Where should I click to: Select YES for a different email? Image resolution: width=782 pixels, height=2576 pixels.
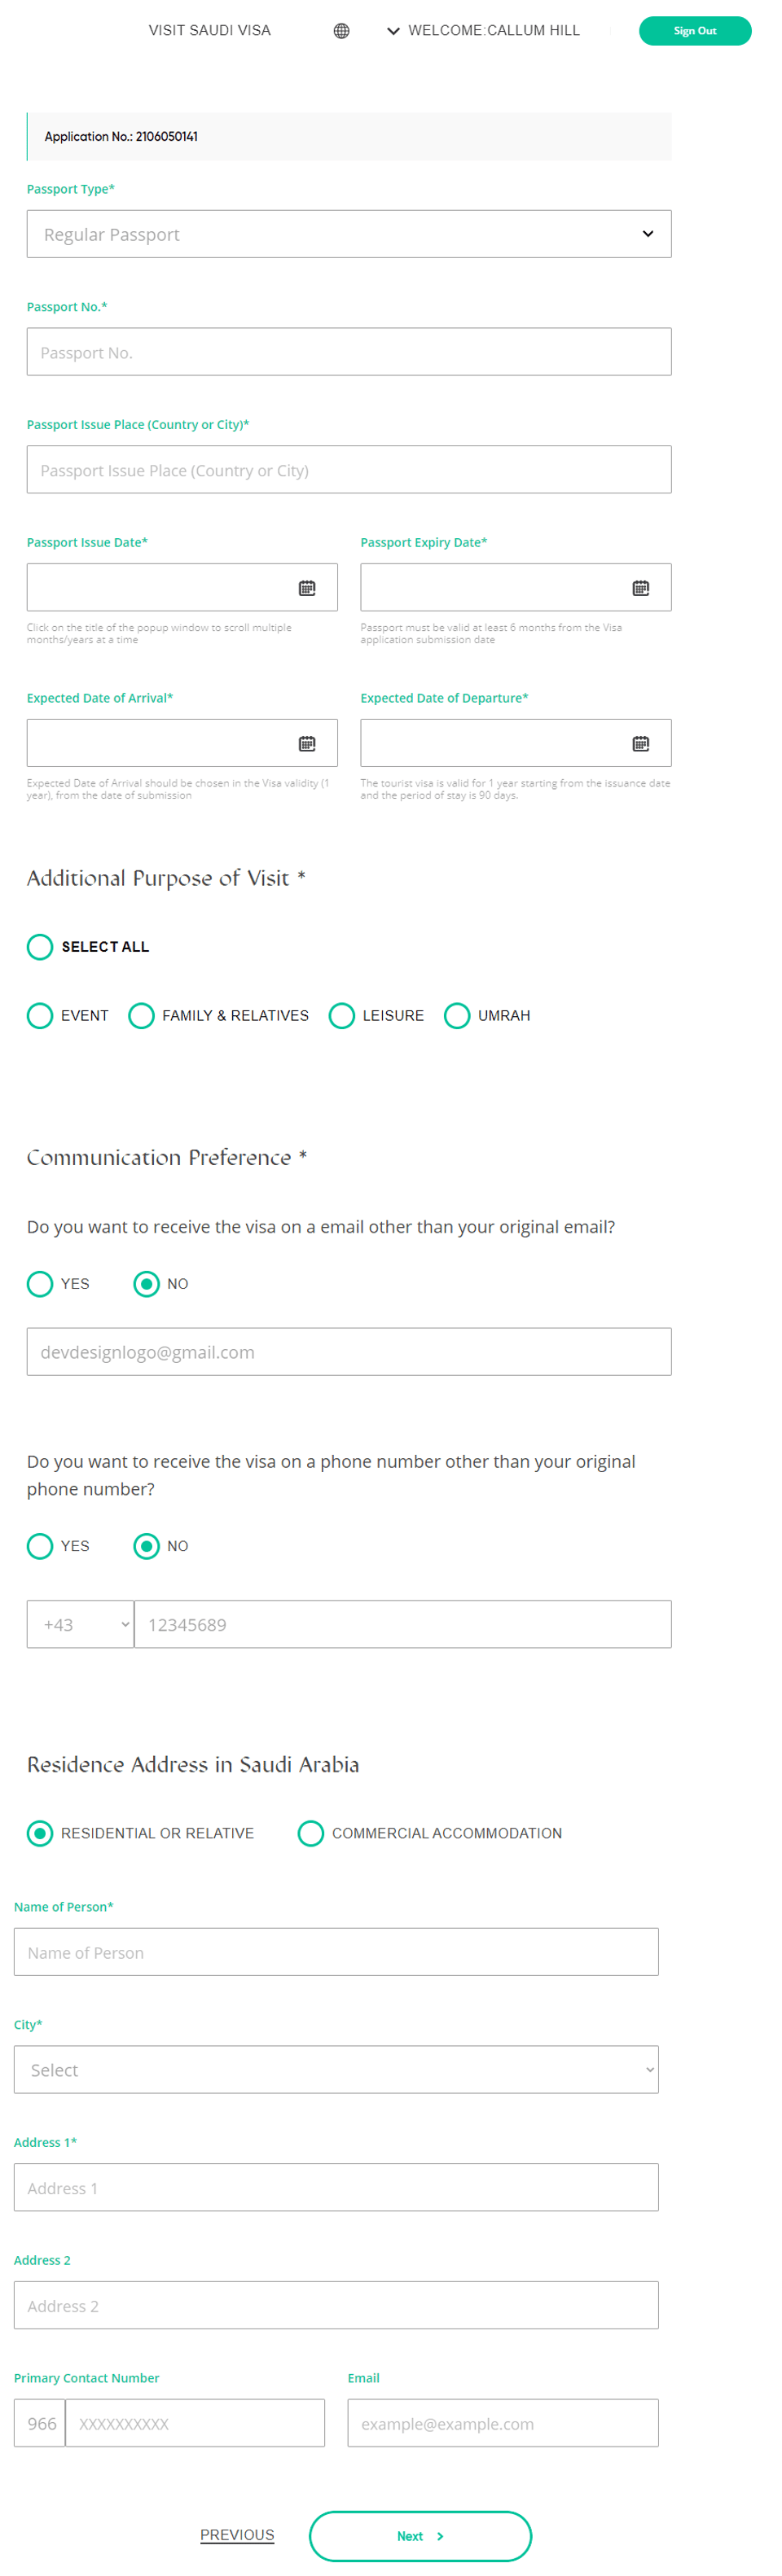tap(40, 1283)
